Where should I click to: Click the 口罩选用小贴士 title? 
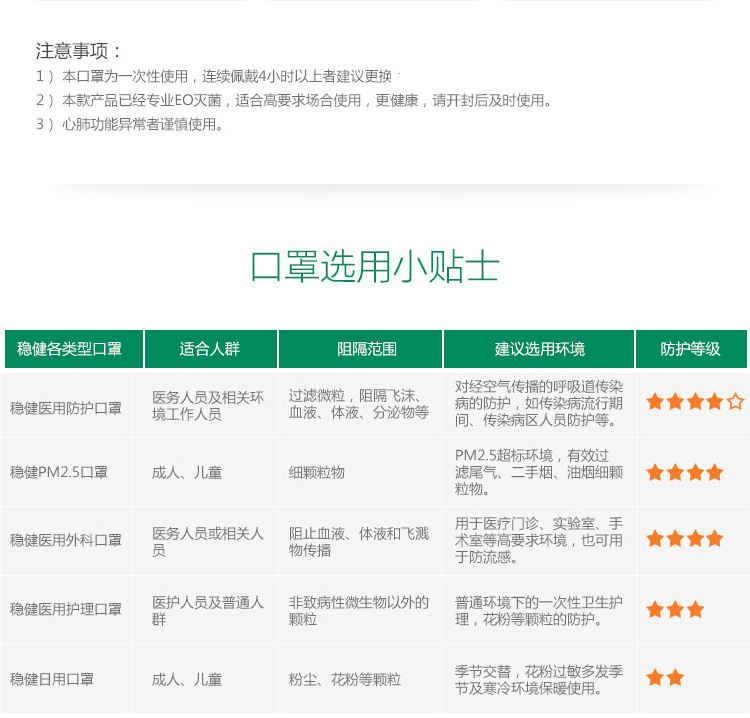click(x=375, y=266)
